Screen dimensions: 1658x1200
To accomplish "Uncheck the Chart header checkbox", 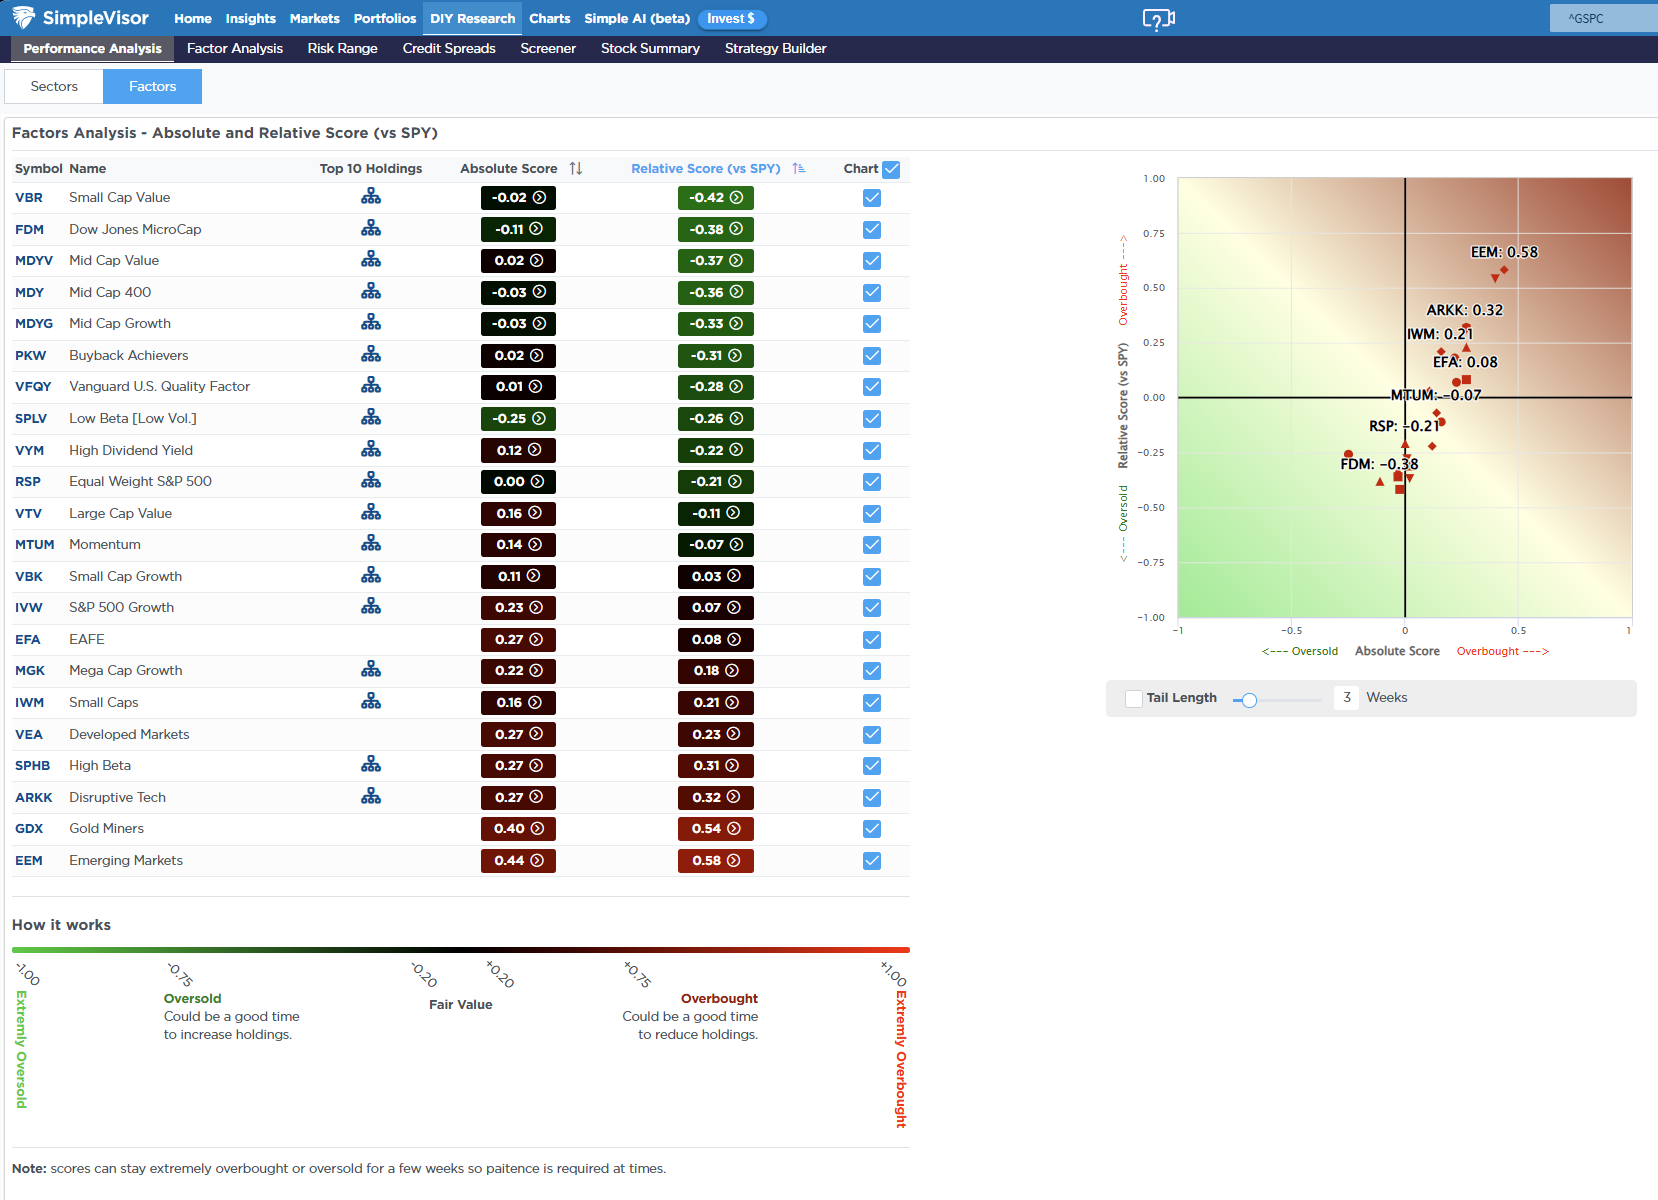I will [892, 170].
